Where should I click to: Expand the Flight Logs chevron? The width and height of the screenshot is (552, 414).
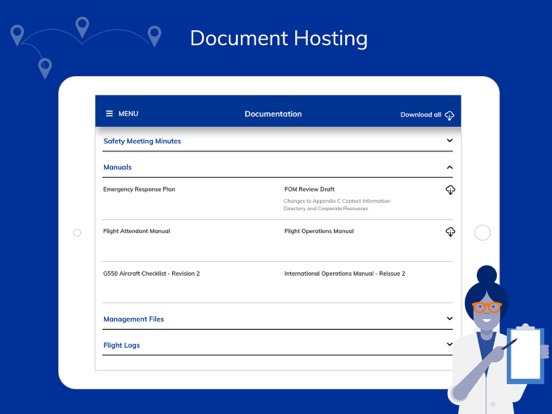tap(450, 344)
